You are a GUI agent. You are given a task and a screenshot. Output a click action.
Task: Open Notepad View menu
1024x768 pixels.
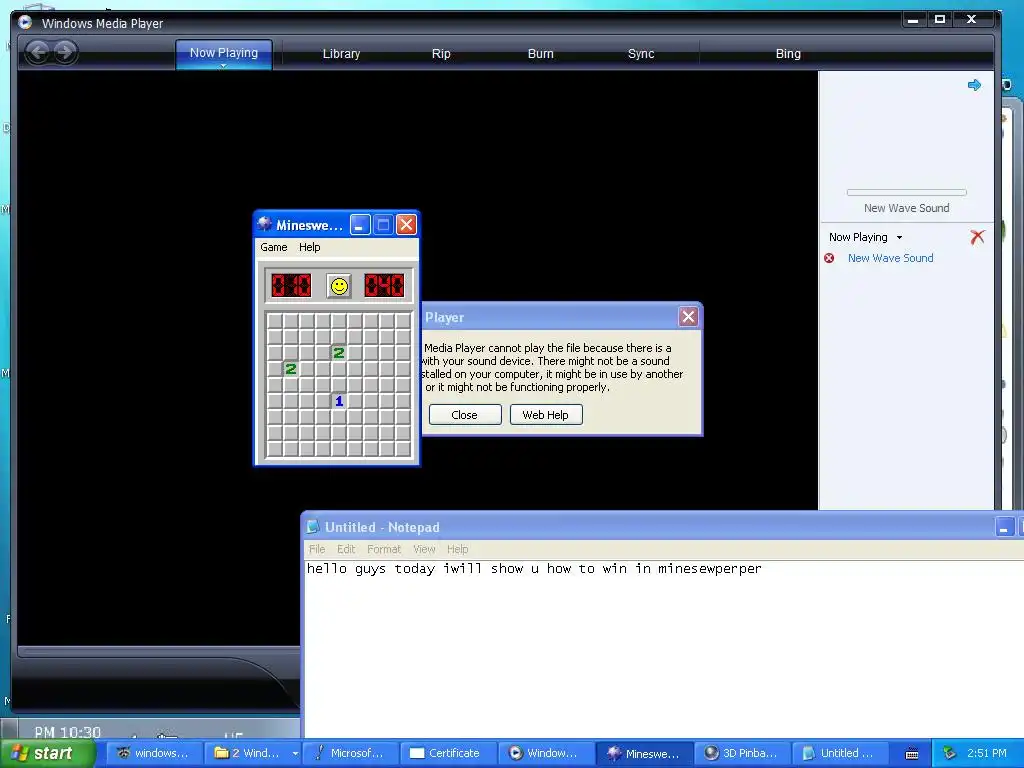[x=424, y=549]
